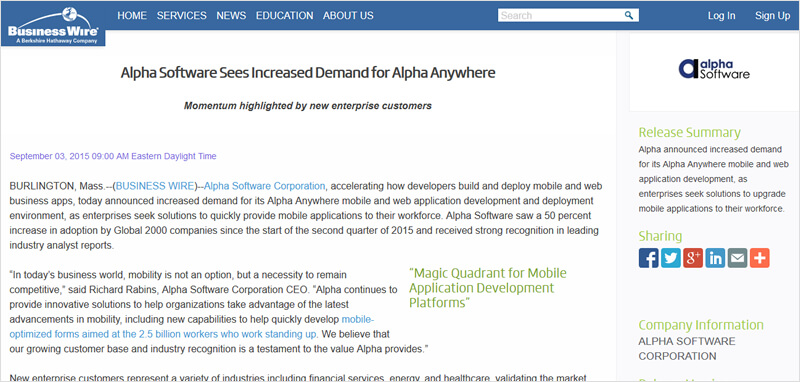This screenshot has width=800, height=382.
Task: Click the subtitle 'Momentum highlighted by new enterprise customers'
Action: point(308,106)
